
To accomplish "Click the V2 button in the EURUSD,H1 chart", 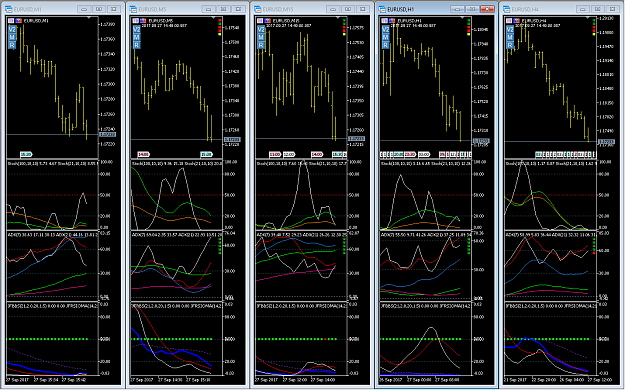I will [x=385, y=30].
